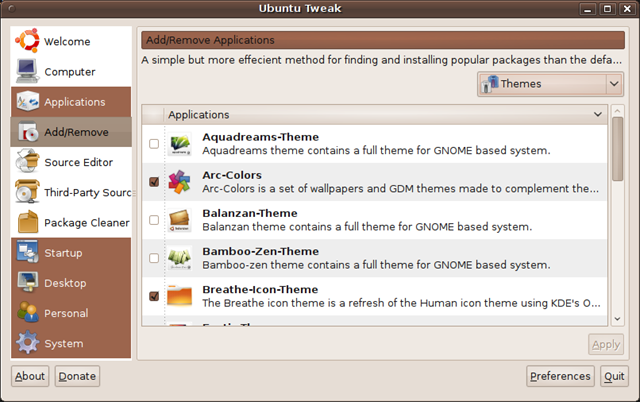Check the Balanzan-Theme checkbox
The image size is (640, 402).
154,220
